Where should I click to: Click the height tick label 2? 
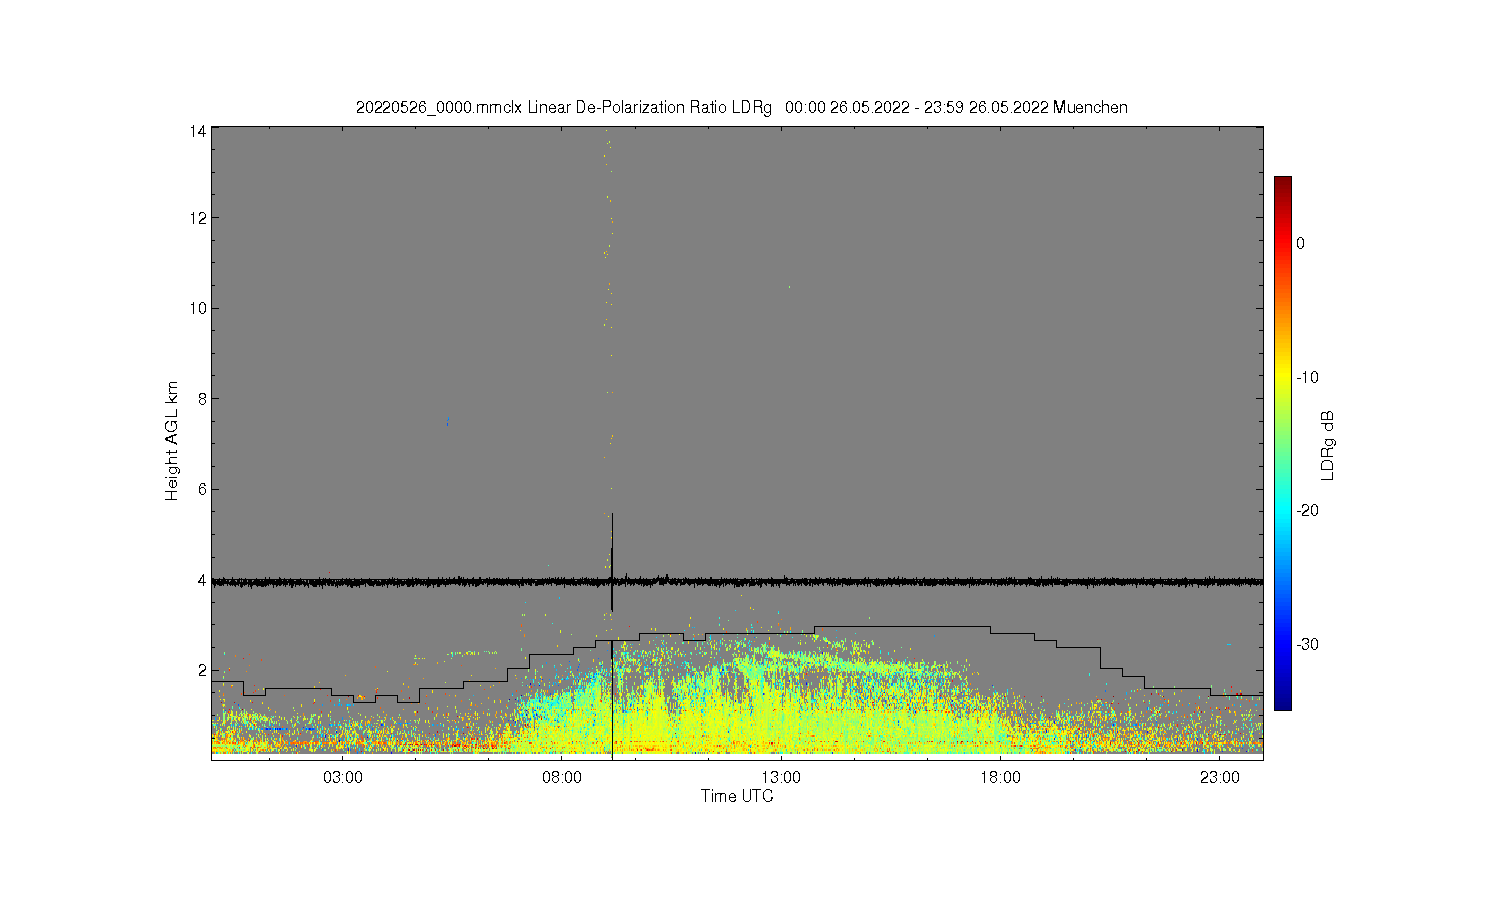202,670
